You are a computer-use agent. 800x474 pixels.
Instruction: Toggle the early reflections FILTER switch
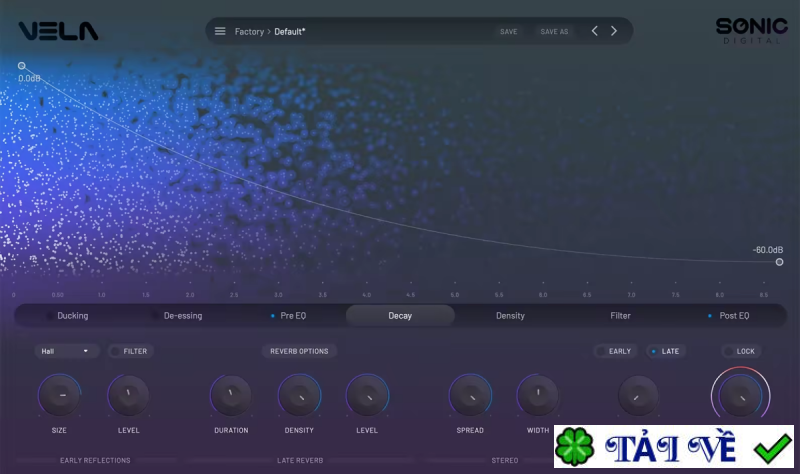click(x=131, y=351)
